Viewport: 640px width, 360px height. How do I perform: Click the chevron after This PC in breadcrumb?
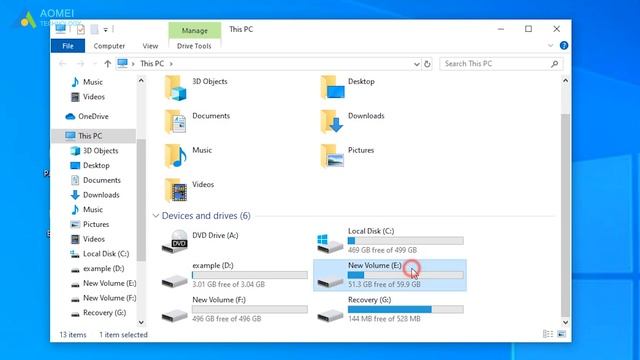[171, 64]
